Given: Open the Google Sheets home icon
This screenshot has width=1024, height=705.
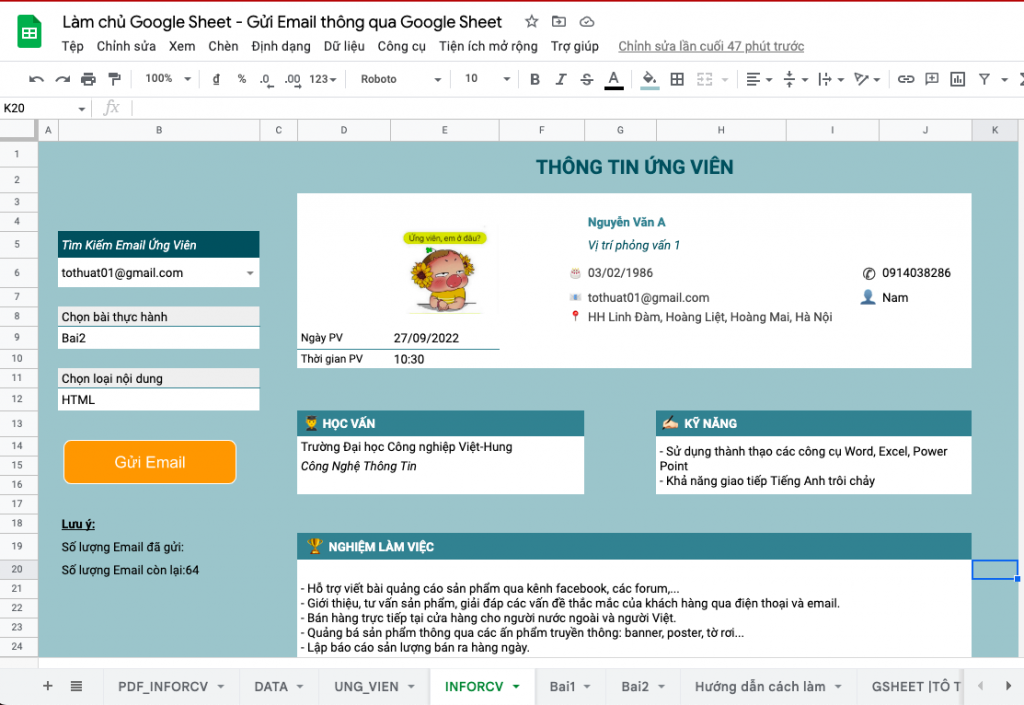Looking at the screenshot, I should [x=29, y=32].
